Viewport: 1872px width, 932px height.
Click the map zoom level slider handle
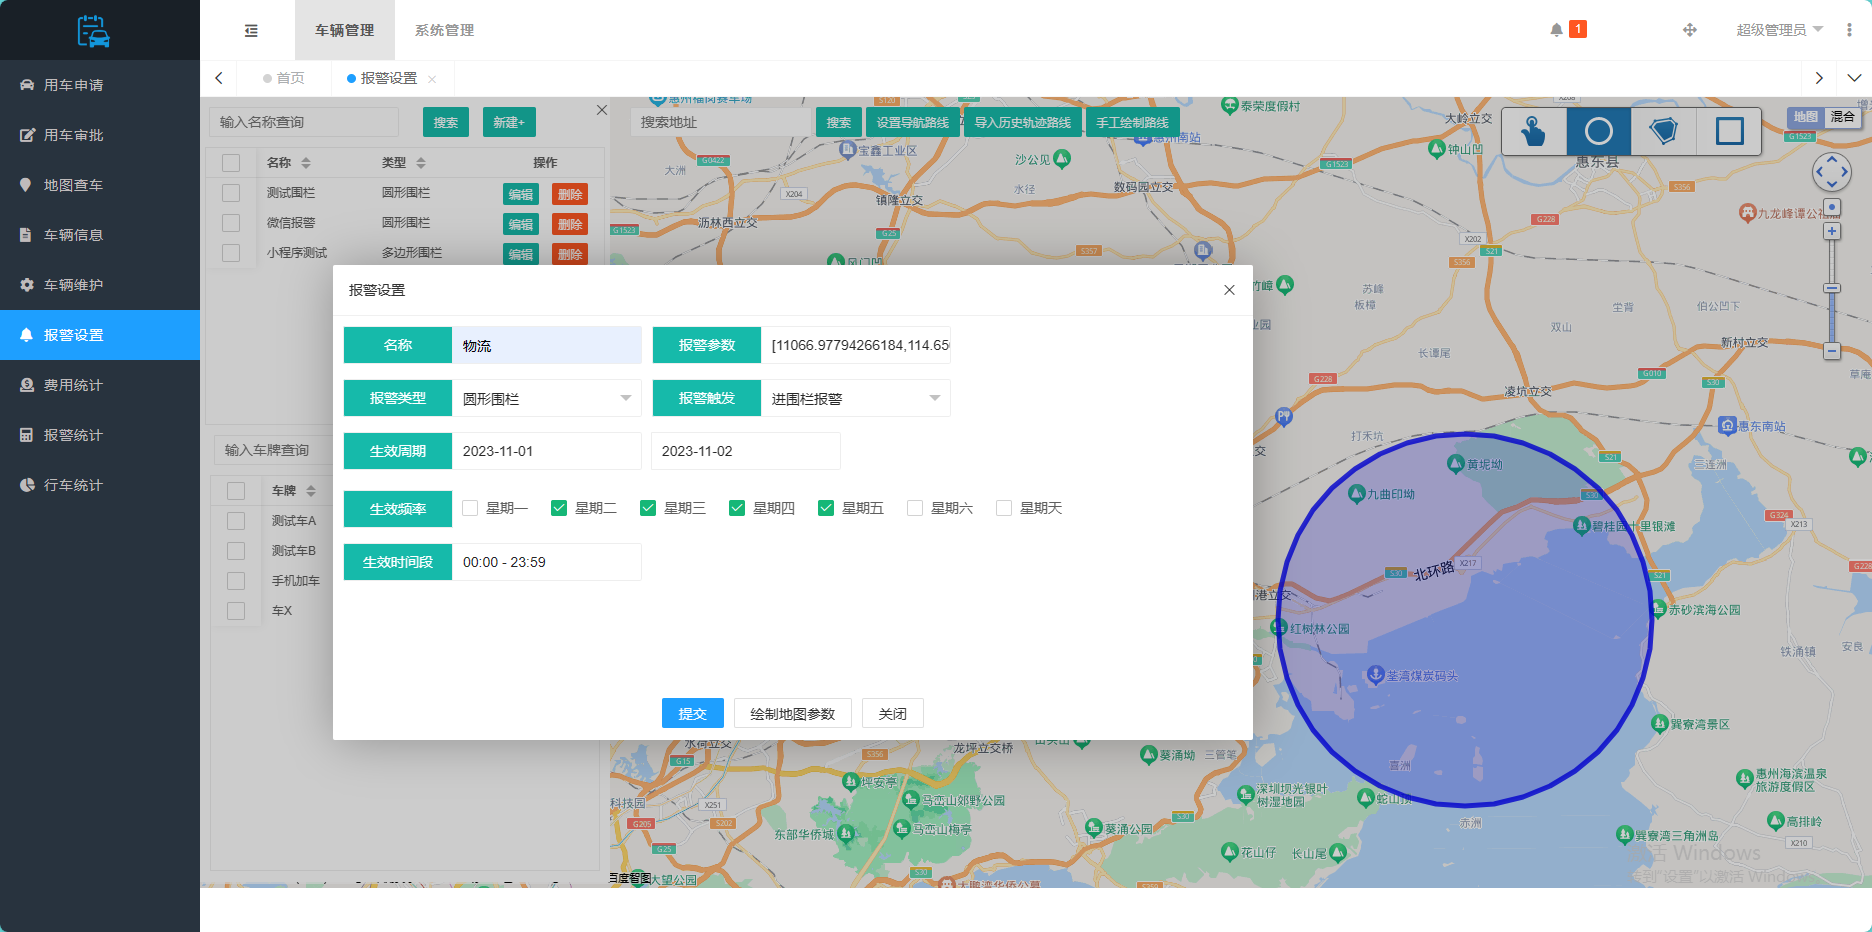pos(1832,288)
